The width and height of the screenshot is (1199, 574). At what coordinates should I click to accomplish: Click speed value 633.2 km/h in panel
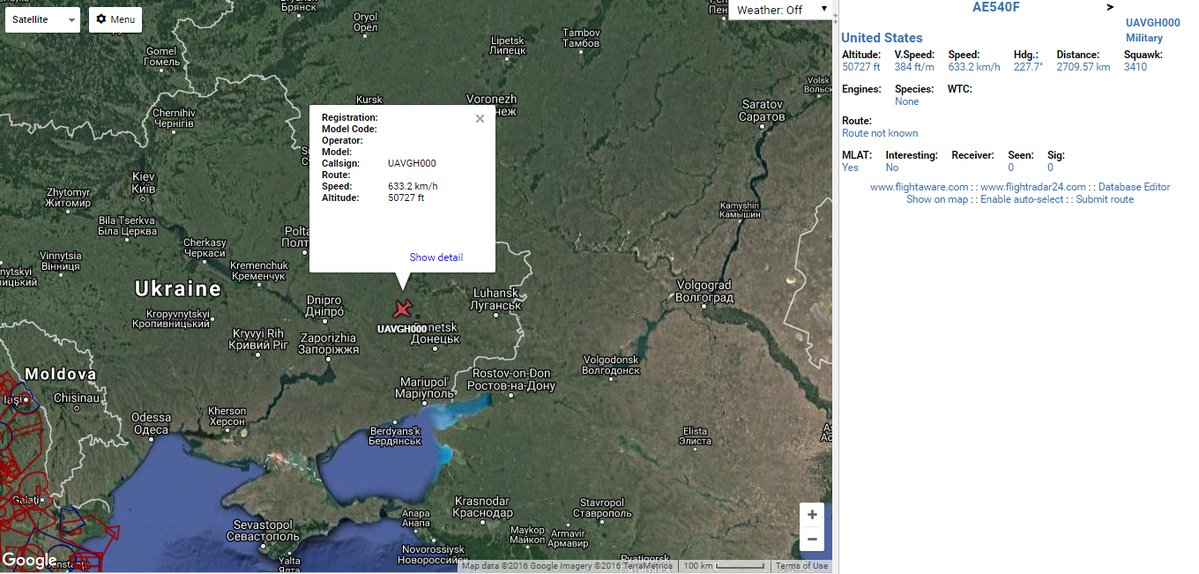pos(974,67)
